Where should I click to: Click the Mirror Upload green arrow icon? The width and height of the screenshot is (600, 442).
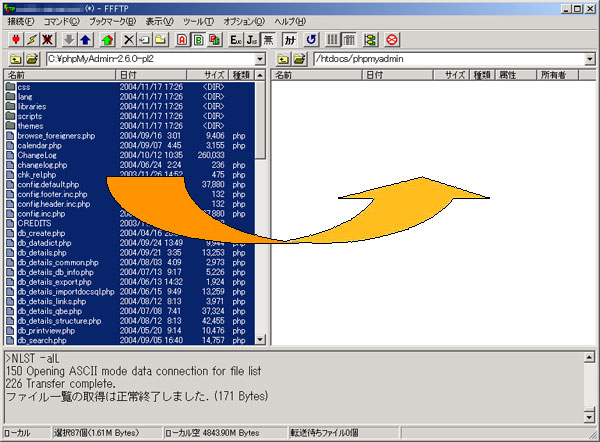(107, 39)
